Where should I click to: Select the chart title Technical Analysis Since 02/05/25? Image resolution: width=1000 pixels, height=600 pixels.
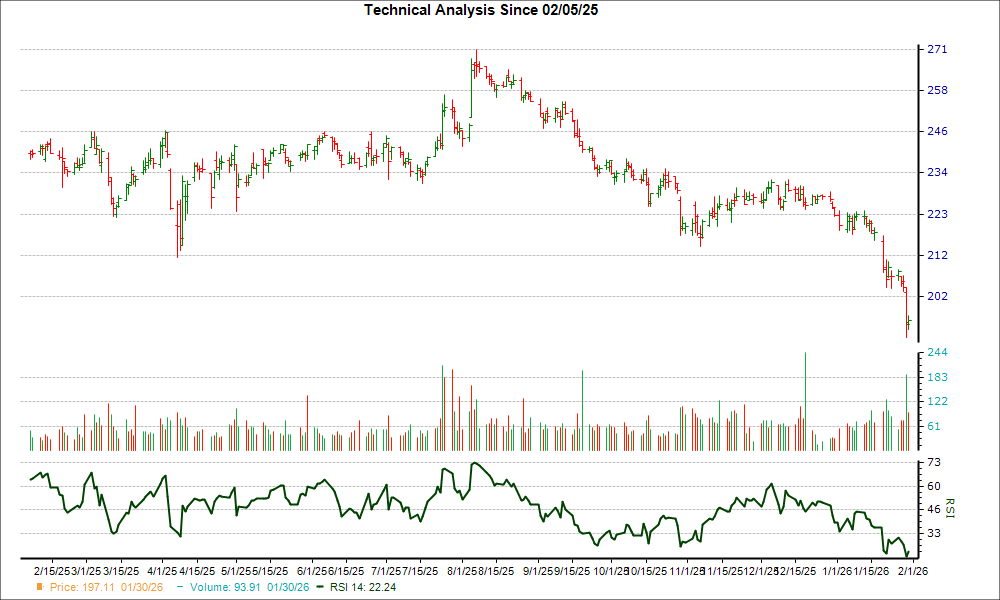coord(480,10)
